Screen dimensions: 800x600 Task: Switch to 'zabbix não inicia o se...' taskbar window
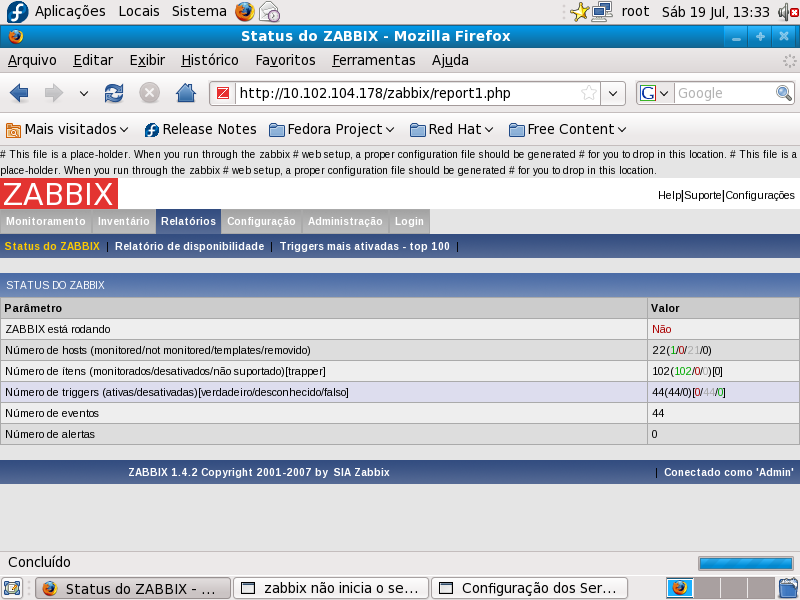coord(332,588)
